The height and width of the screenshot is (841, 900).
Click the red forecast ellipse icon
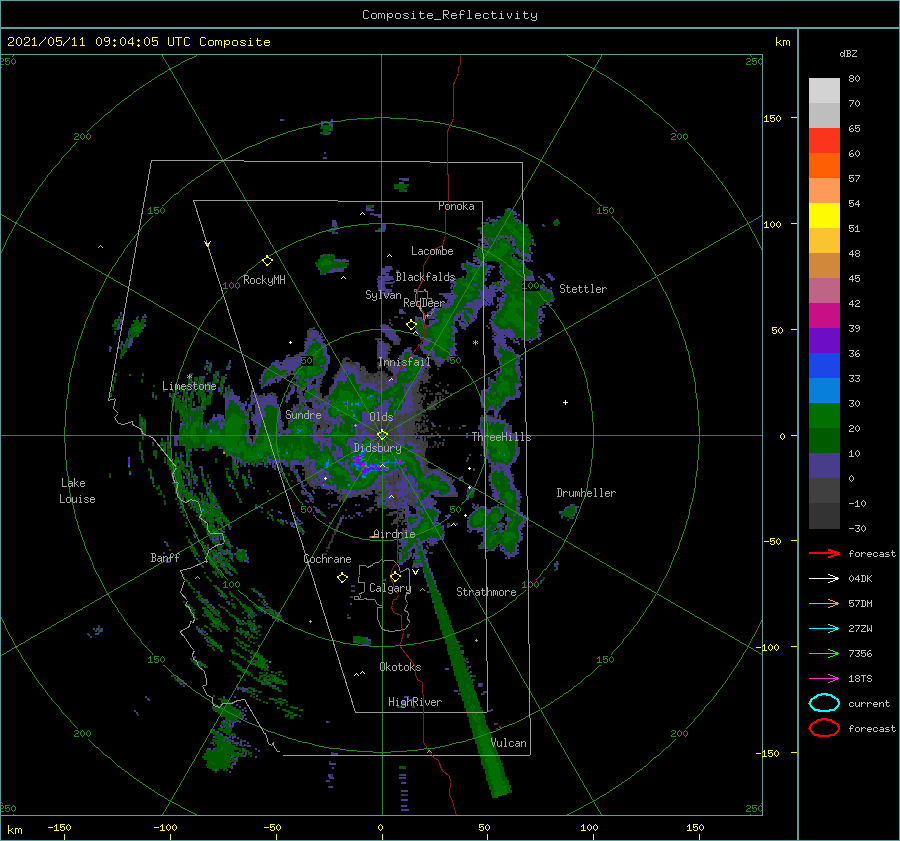click(x=824, y=728)
